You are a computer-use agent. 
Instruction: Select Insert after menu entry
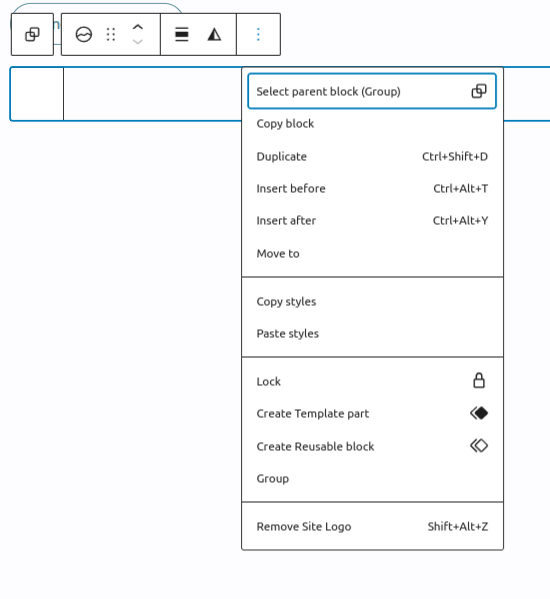pyautogui.click(x=372, y=221)
